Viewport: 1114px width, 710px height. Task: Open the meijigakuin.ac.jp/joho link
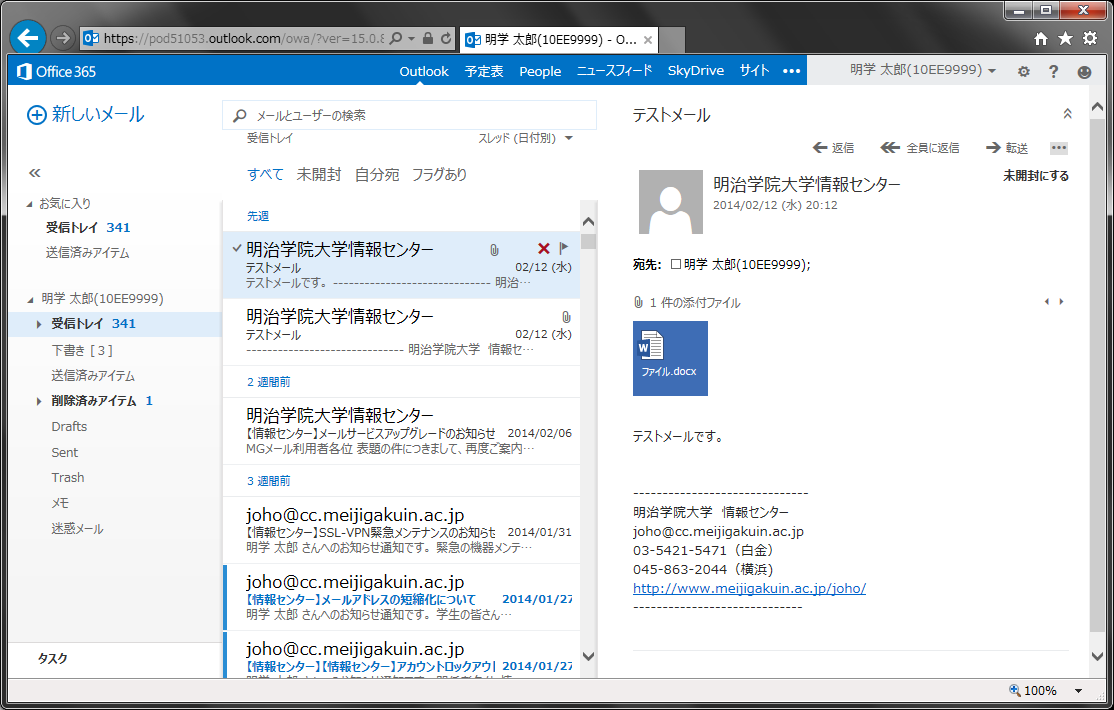coord(750,588)
